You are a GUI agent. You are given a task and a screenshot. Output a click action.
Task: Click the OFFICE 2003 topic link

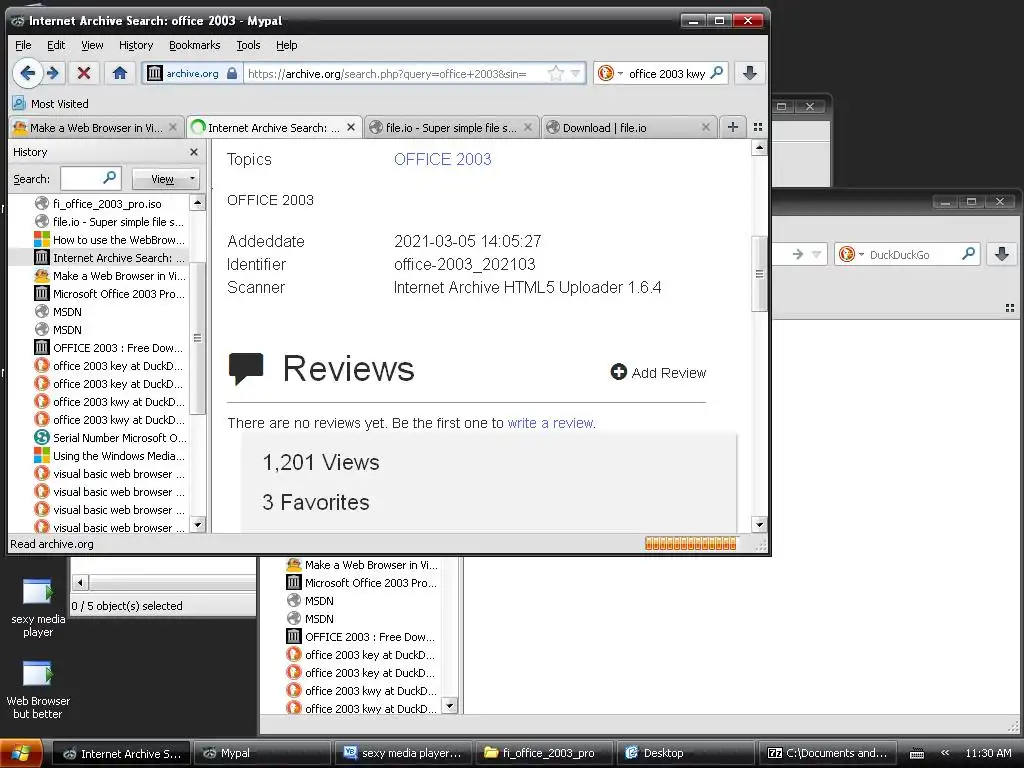(442, 159)
